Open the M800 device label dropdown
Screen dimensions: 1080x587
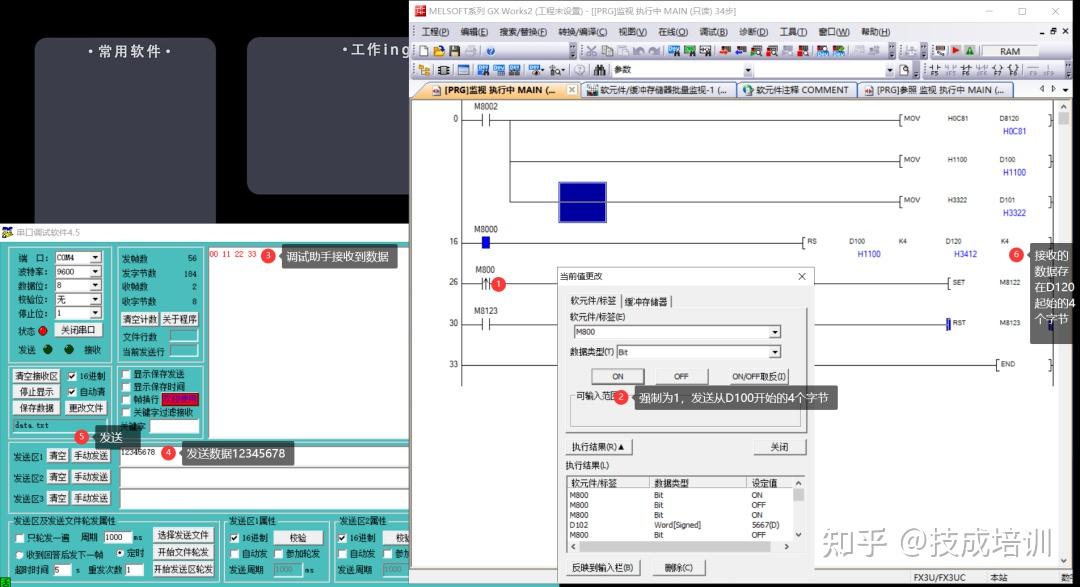[x=775, y=331]
